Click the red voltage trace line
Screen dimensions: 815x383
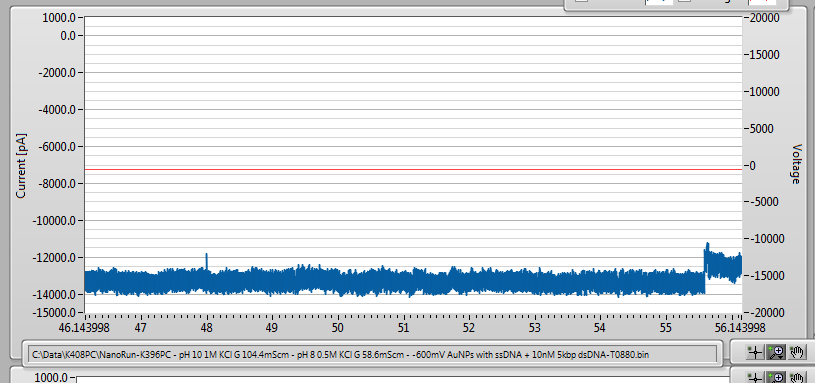click(x=413, y=169)
